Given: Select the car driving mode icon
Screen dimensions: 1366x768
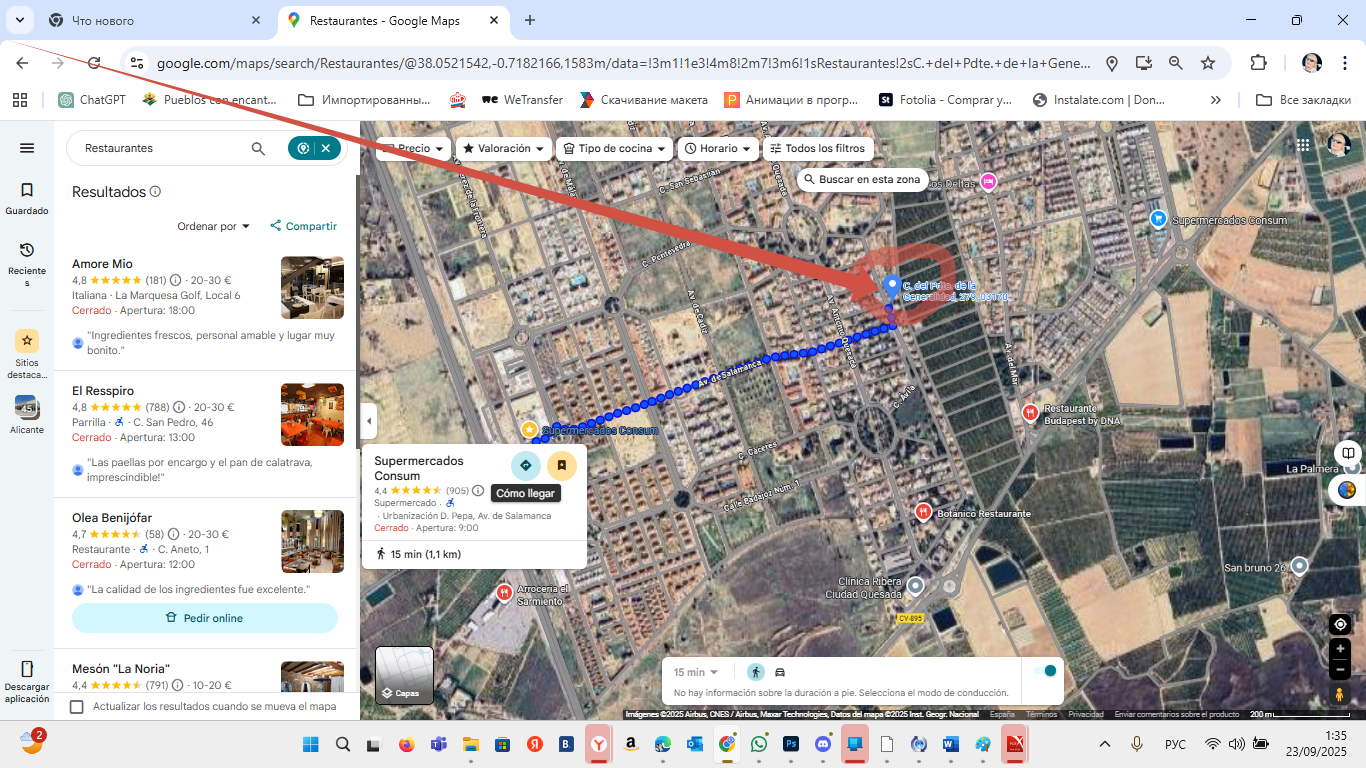Looking at the screenshot, I should [780, 672].
